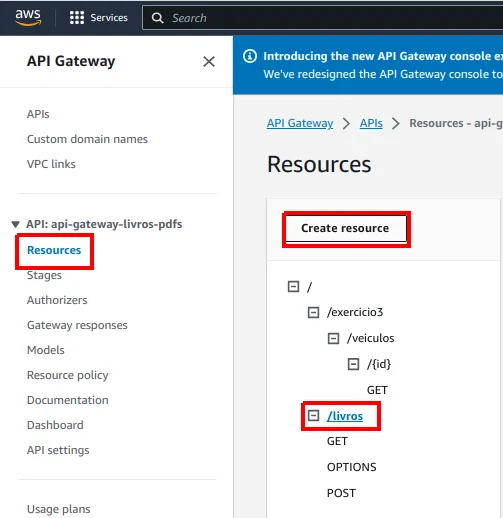Open the Models page

(46, 350)
